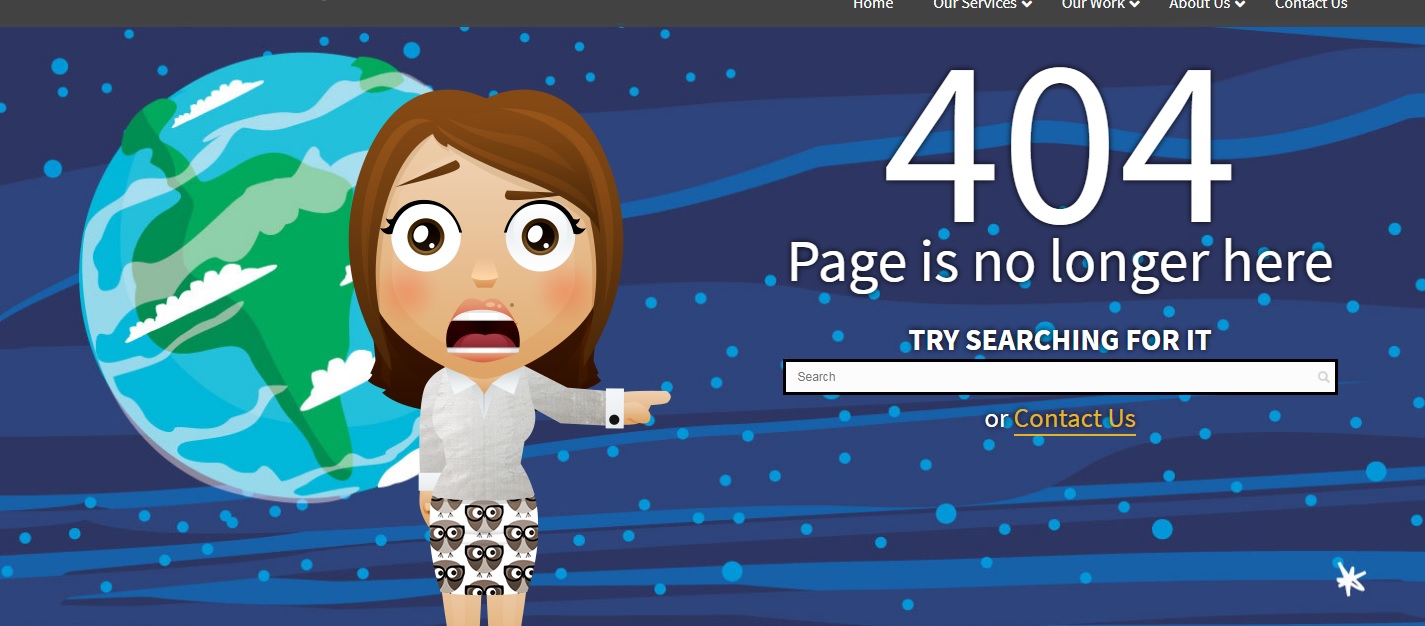Click the white asterisk icon
1425x626 pixels.
click(1351, 578)
